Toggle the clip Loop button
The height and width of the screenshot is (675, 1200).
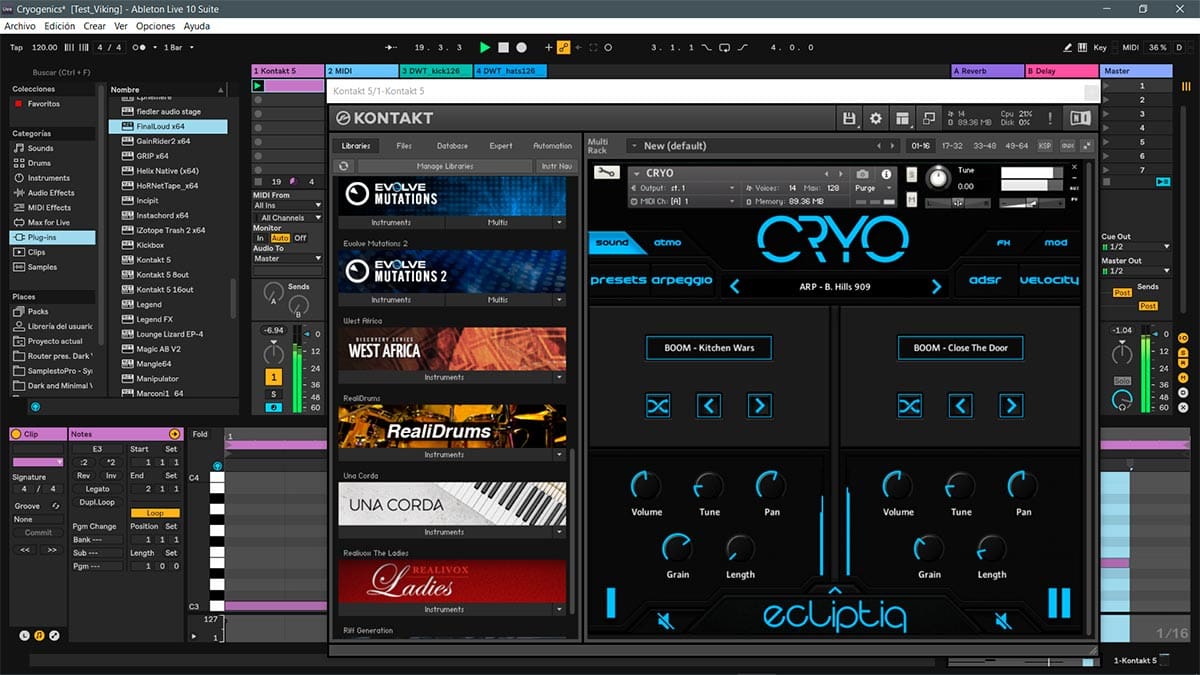(x=155, y=513)
